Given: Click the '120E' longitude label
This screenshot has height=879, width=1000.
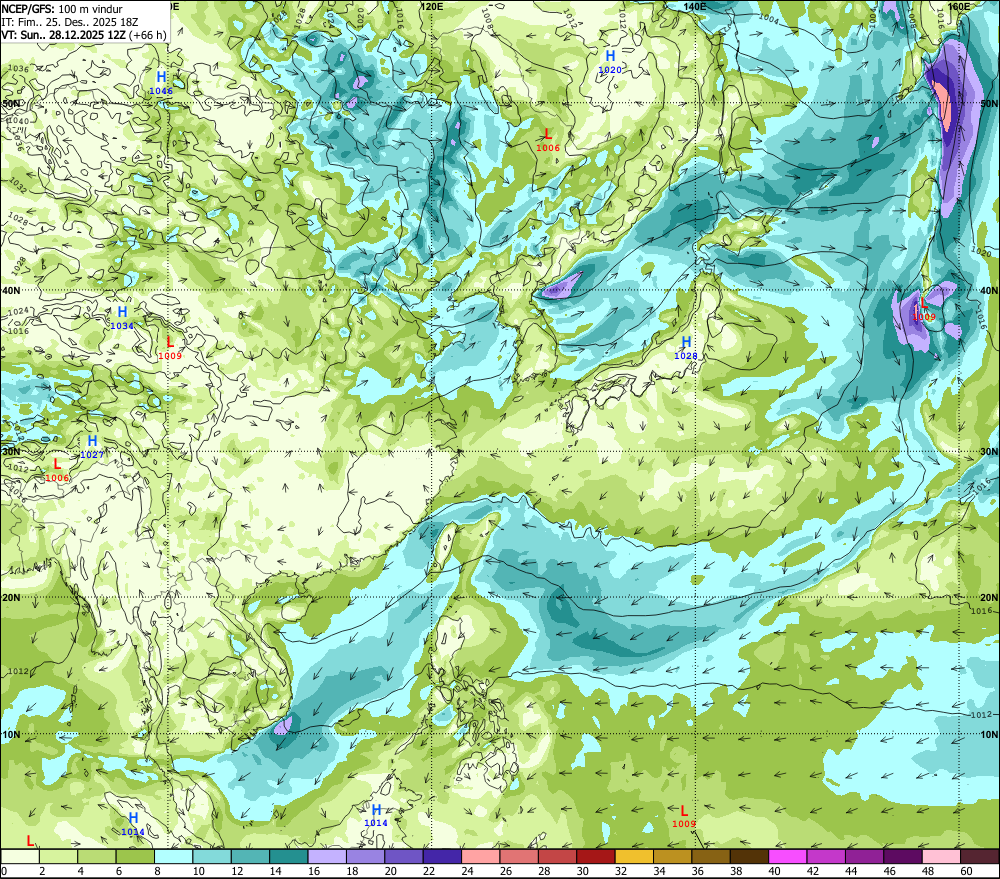Looking at the screenshot, I should (432, 6).
